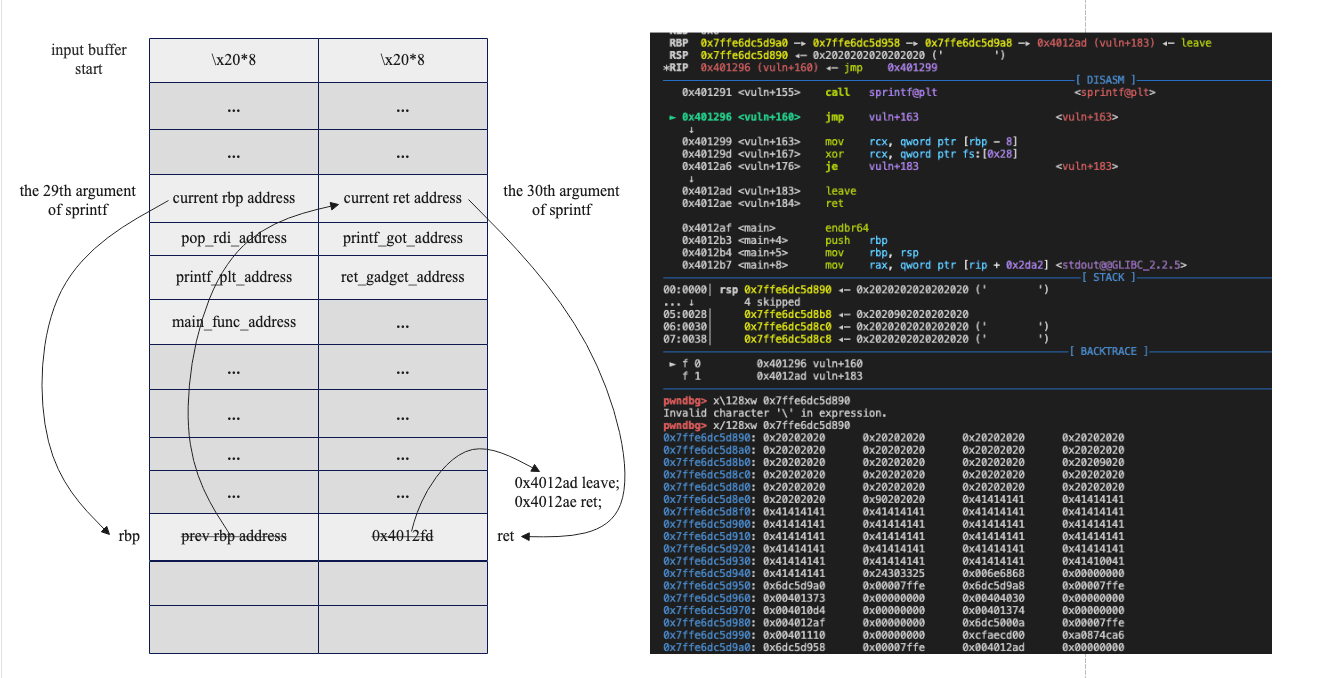Select the main_func_address cell
The image size is (1338, 678).
234,322
